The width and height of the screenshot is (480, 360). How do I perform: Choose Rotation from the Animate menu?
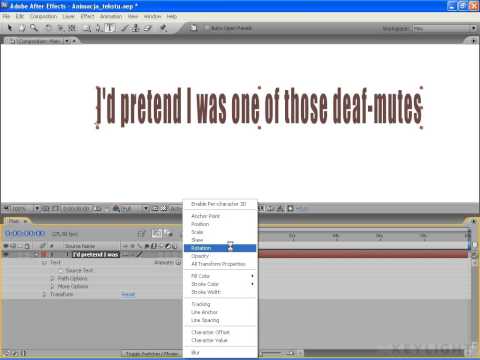[220, 248]
